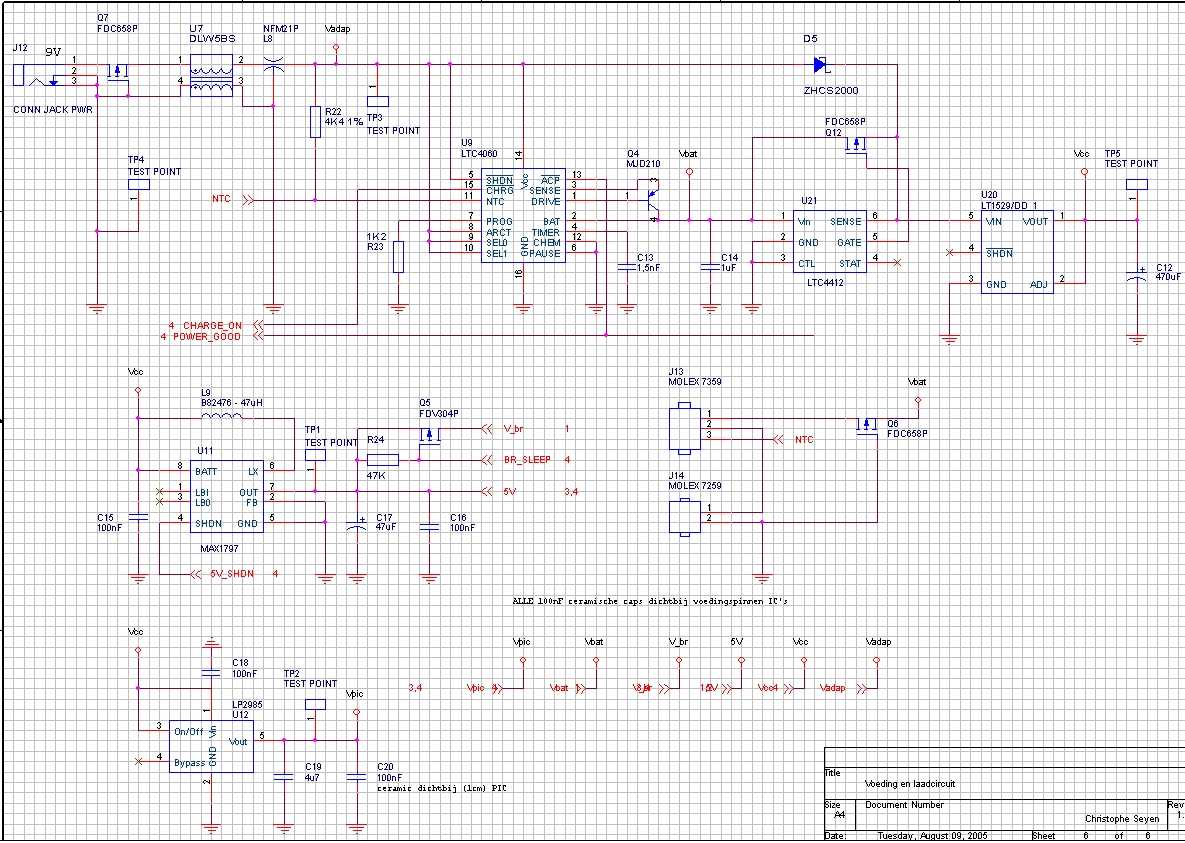The image size is (1185, 843).
Task: Click the Q7 FDC658P MOSFET symbol
Action: click(119, 73)
